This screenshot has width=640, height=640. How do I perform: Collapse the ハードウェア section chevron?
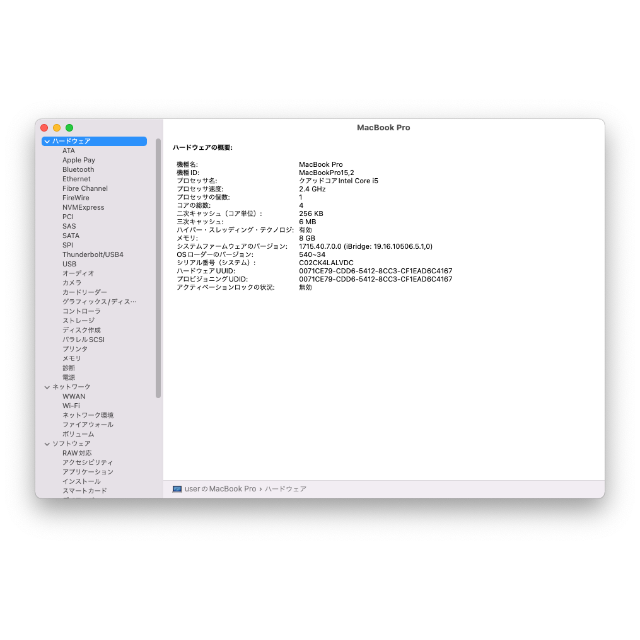47,141
